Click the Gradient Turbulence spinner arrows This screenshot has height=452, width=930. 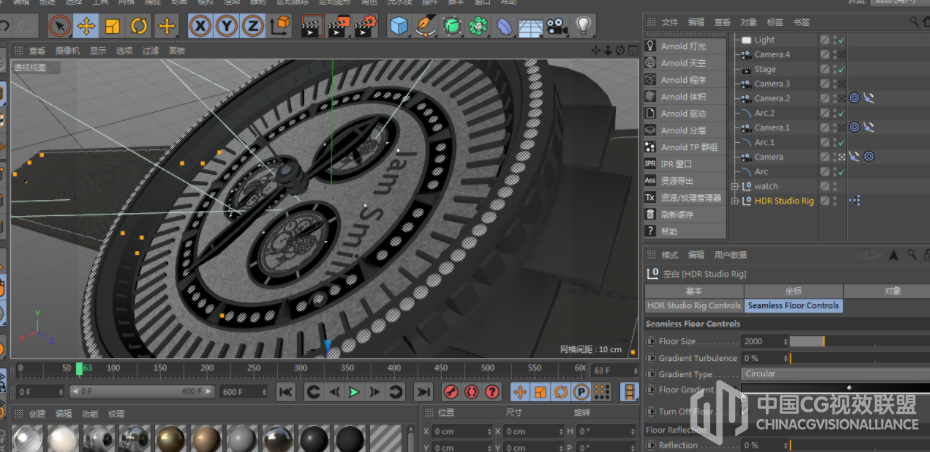coord(785,358)
